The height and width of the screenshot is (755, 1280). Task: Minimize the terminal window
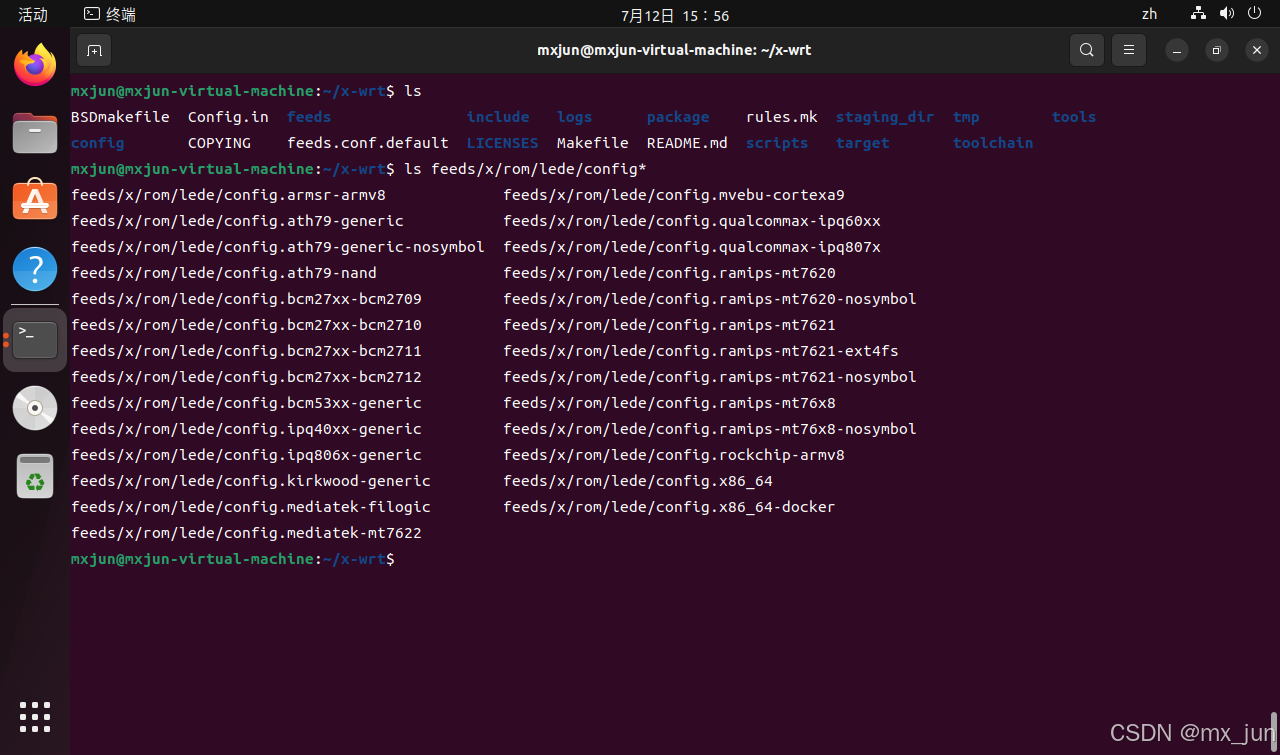click(1177, 50)
